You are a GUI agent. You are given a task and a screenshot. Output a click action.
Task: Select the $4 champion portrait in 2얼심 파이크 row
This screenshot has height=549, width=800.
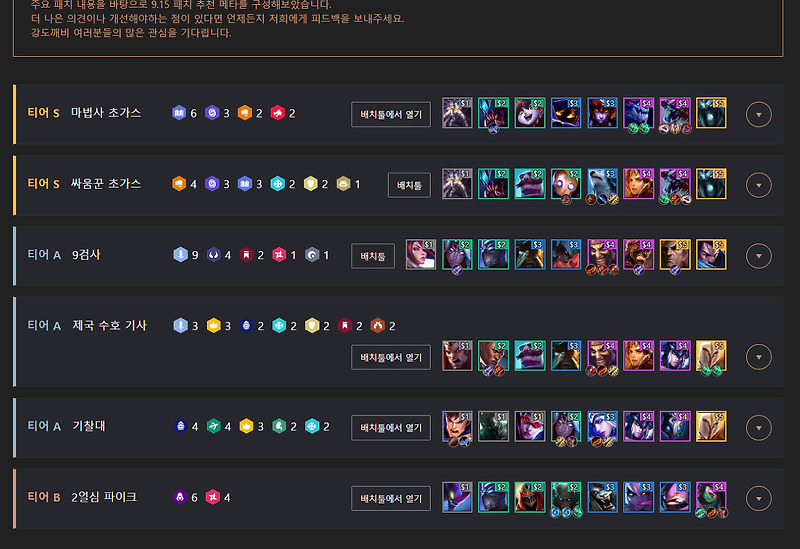tap(711, 497)
